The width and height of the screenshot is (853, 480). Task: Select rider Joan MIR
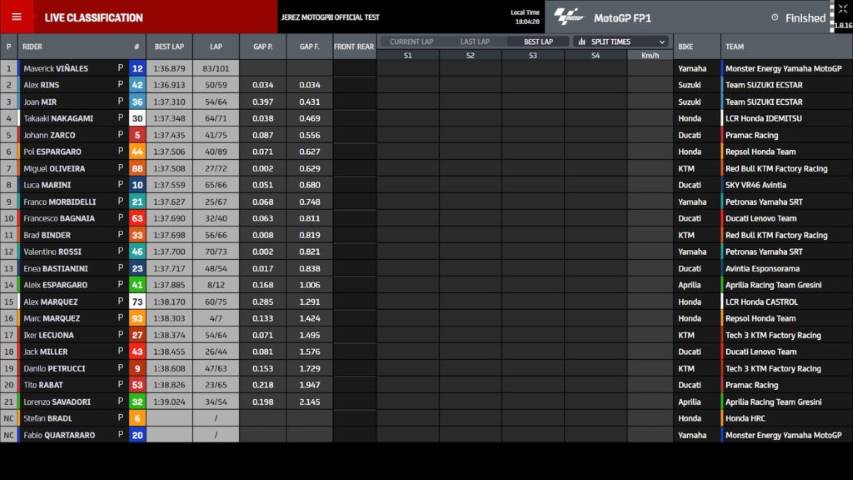(40, 102)
